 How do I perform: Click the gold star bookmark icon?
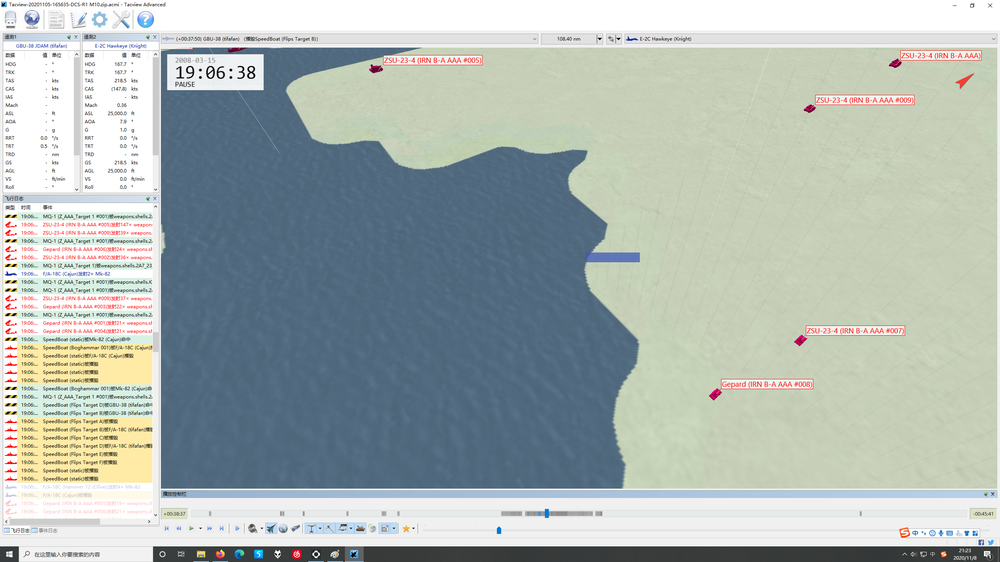point(406,528)
